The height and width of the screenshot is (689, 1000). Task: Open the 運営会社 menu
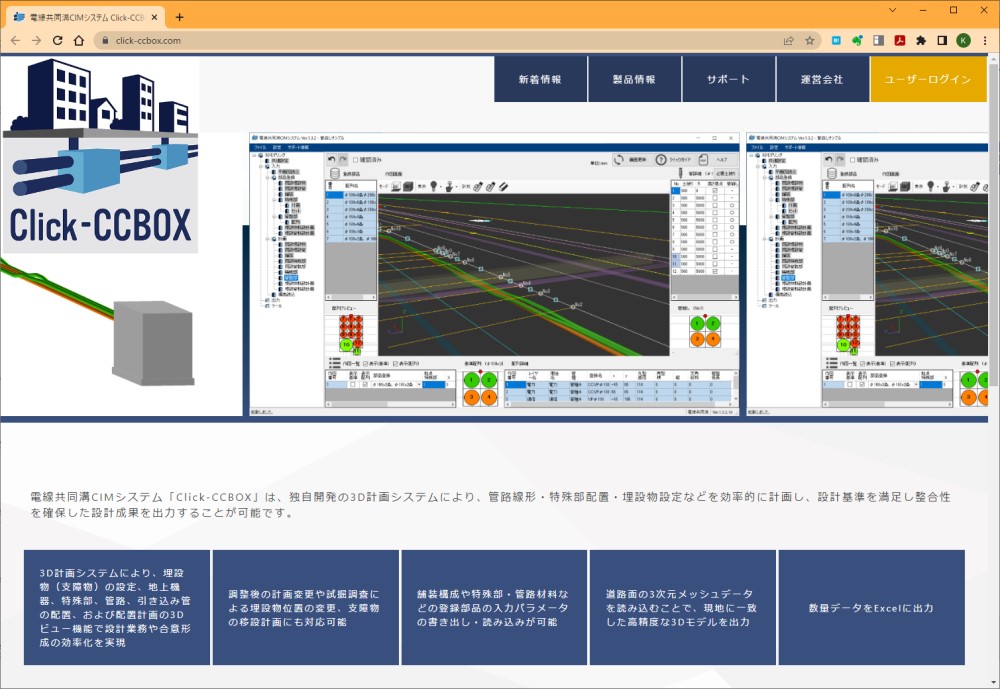coord(821,79)
